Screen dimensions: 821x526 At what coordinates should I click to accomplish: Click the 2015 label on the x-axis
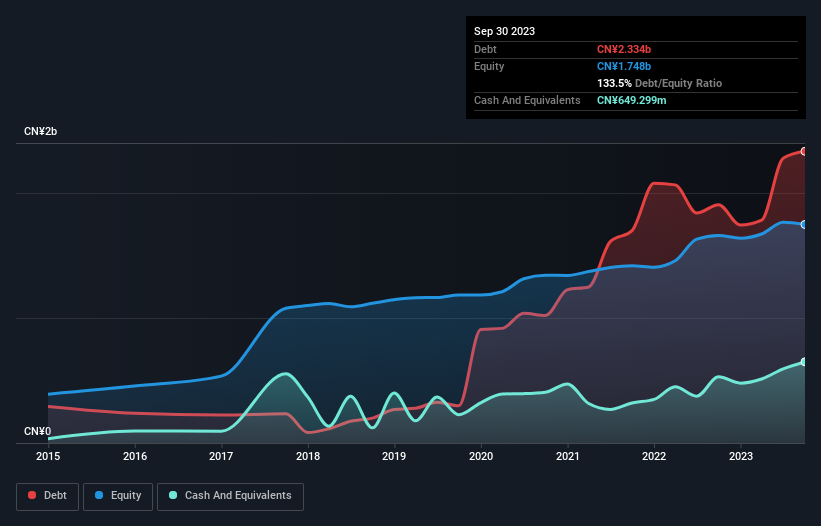pyautogui.click(x=48, y=457)
